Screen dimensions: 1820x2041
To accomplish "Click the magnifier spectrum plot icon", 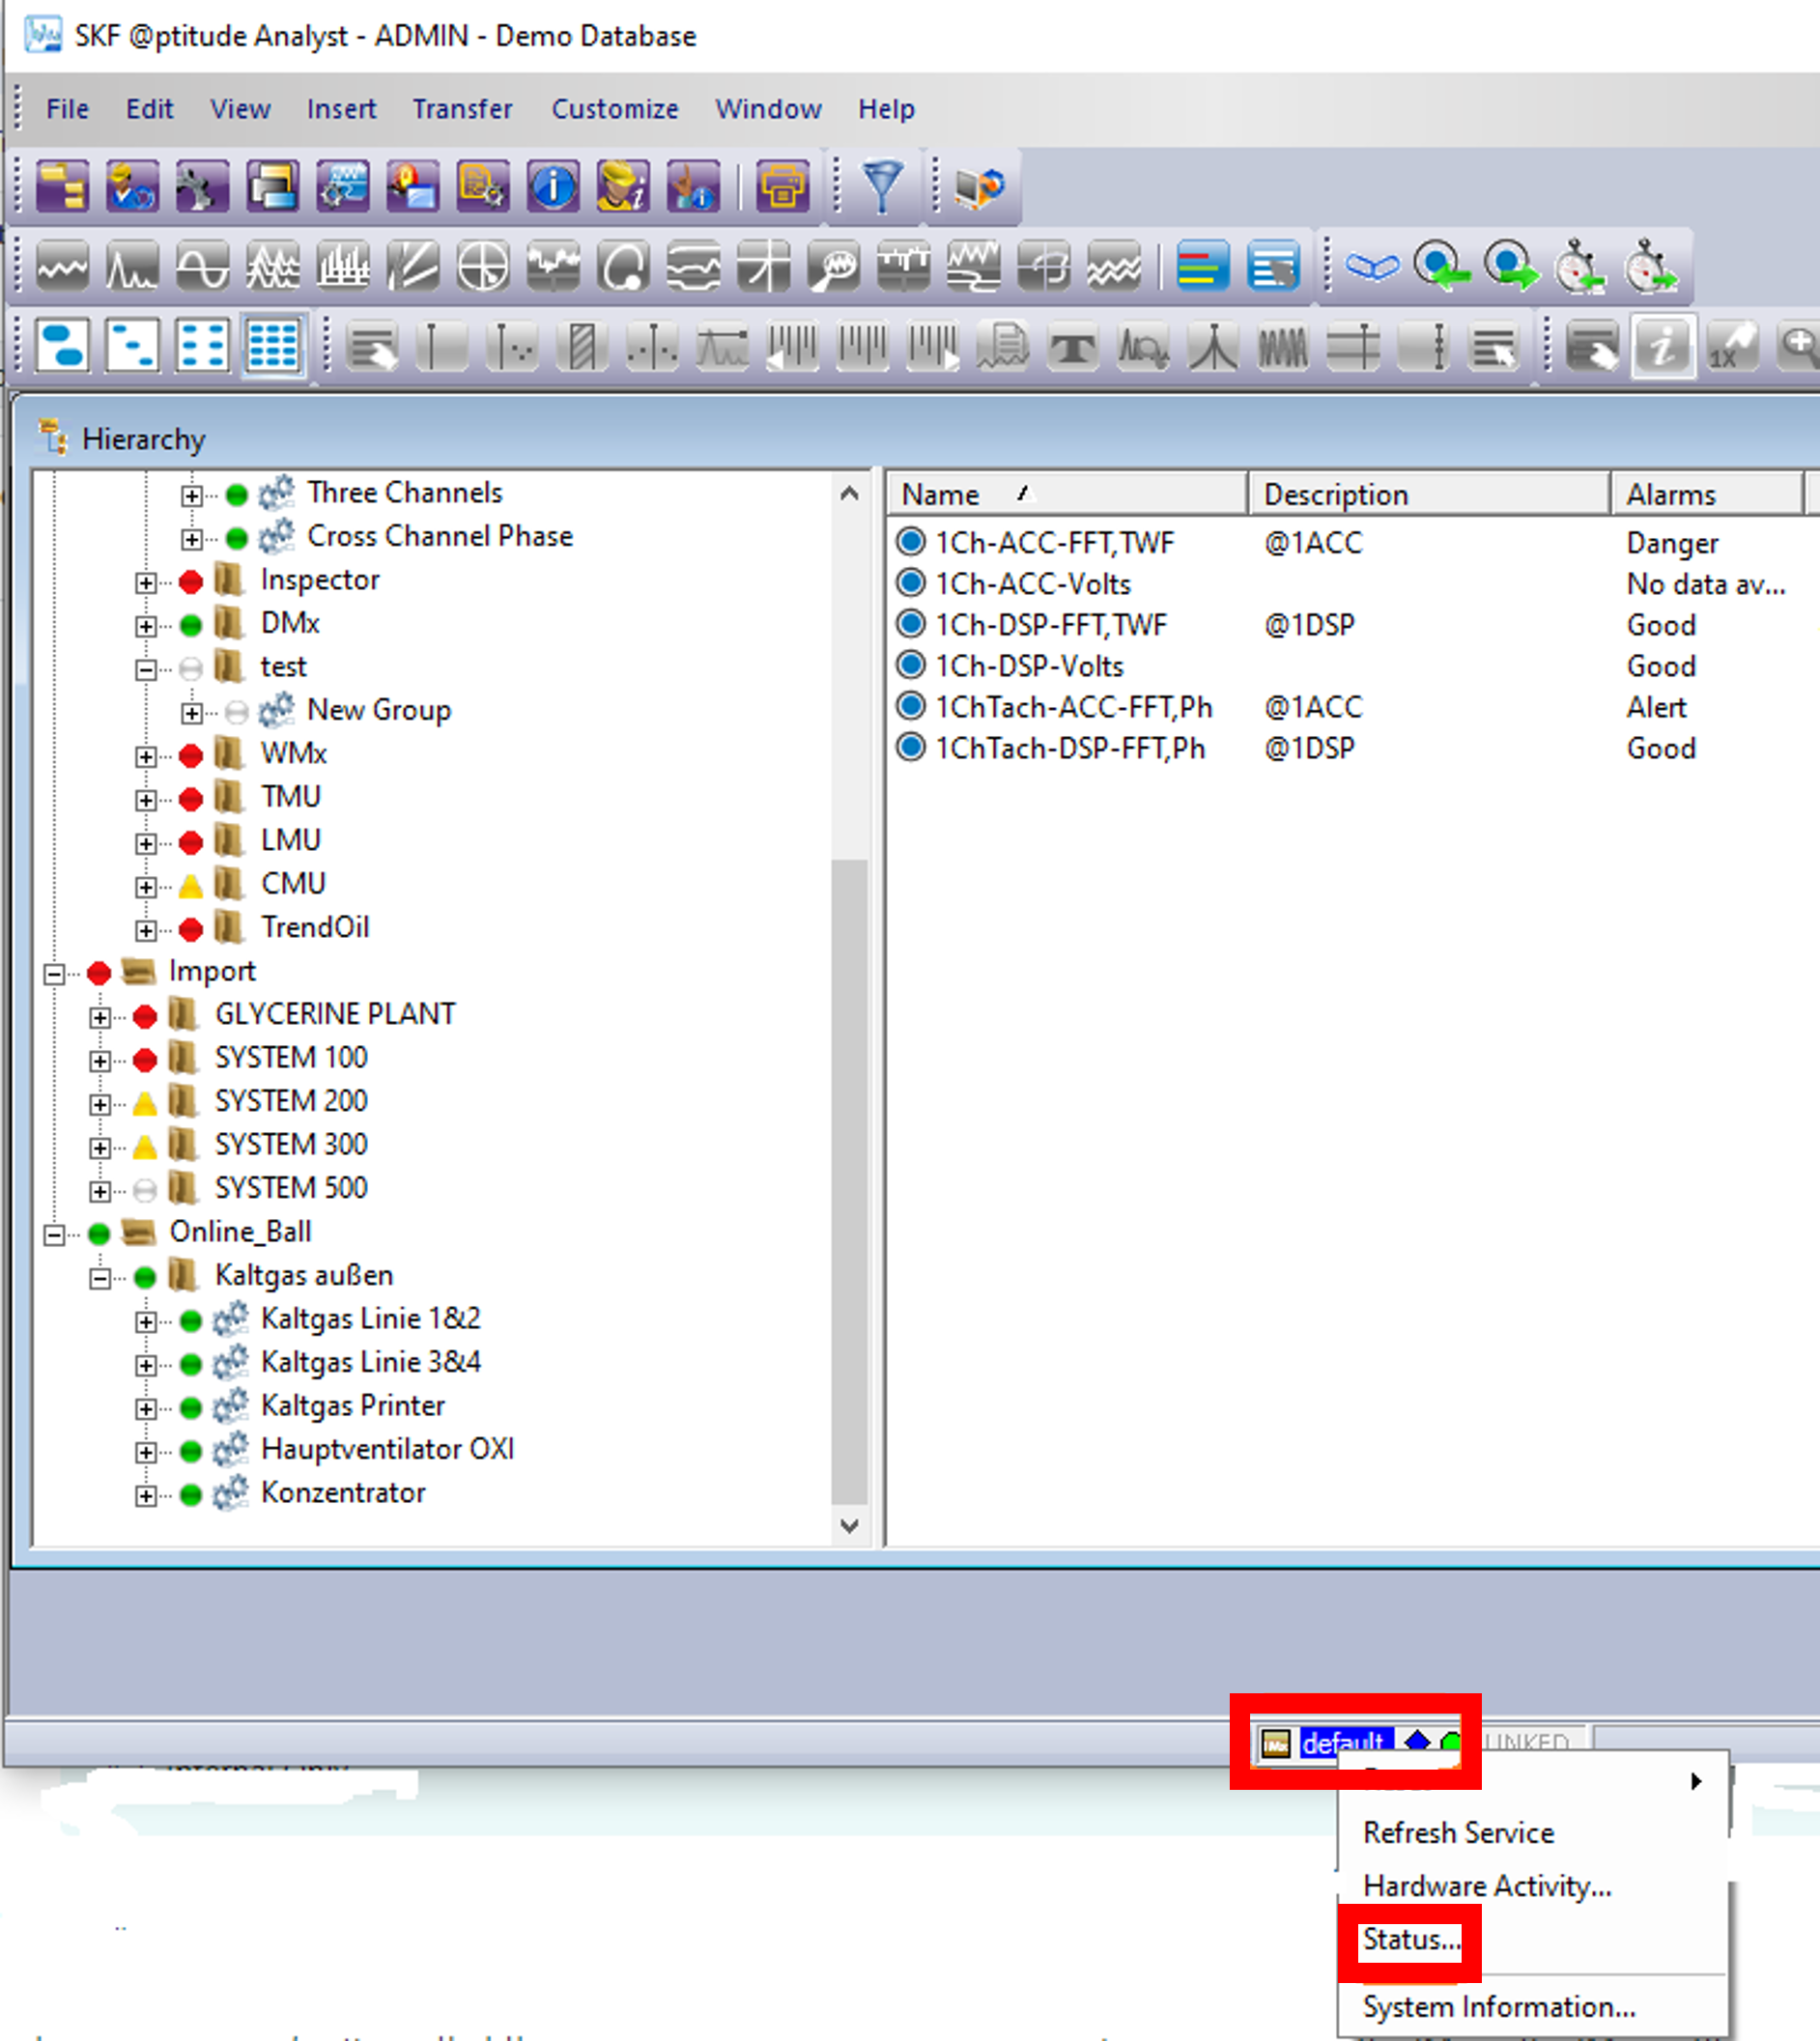I will 833,267.
